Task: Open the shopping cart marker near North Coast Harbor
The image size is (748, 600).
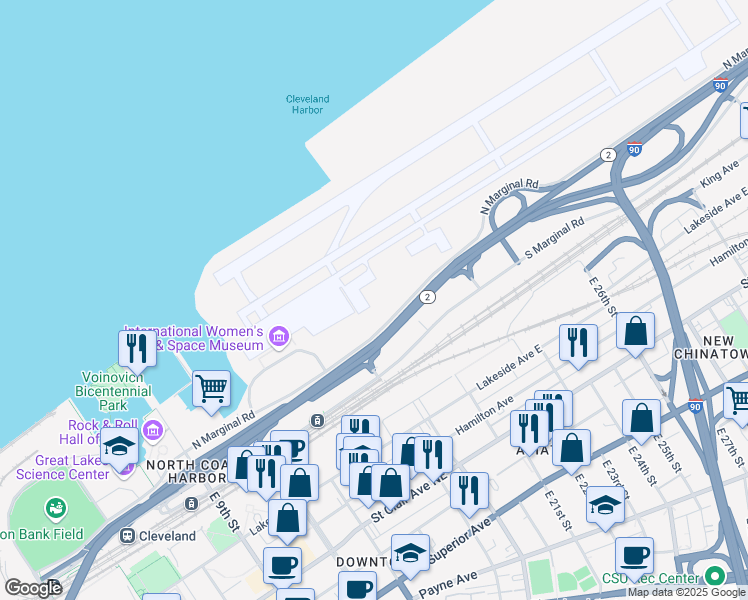Action: 212,391
